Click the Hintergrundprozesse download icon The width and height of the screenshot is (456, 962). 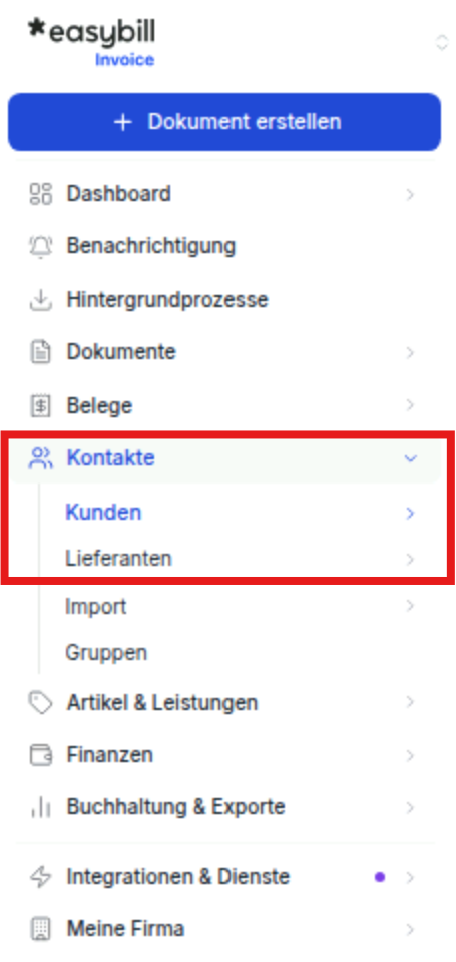point(41,300)
